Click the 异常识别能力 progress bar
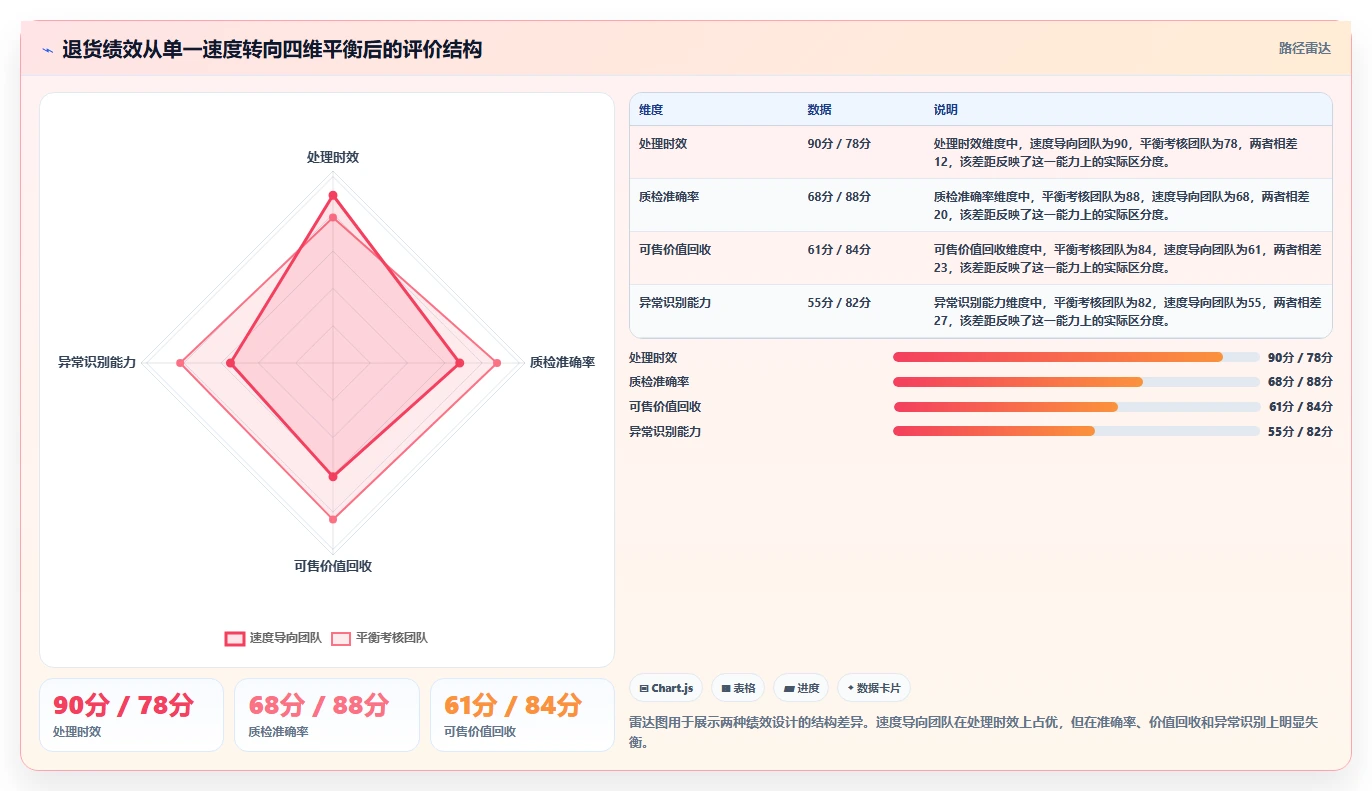Image resolution: width=1372 pixels, height=791 pixels. point(1076,431)
